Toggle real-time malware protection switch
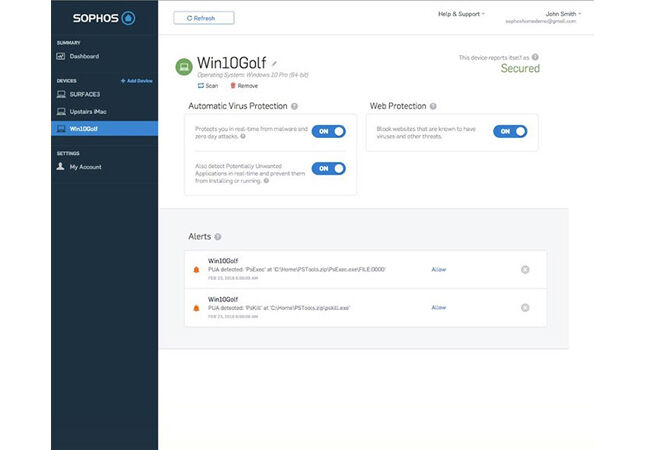The height and width of the screenshot is (450, 650). click(329, 132)
